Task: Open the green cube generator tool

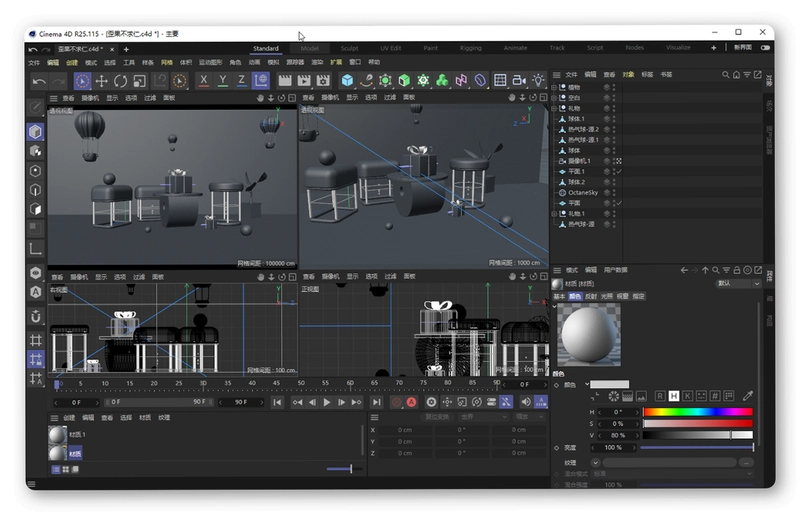Action: 404,80
